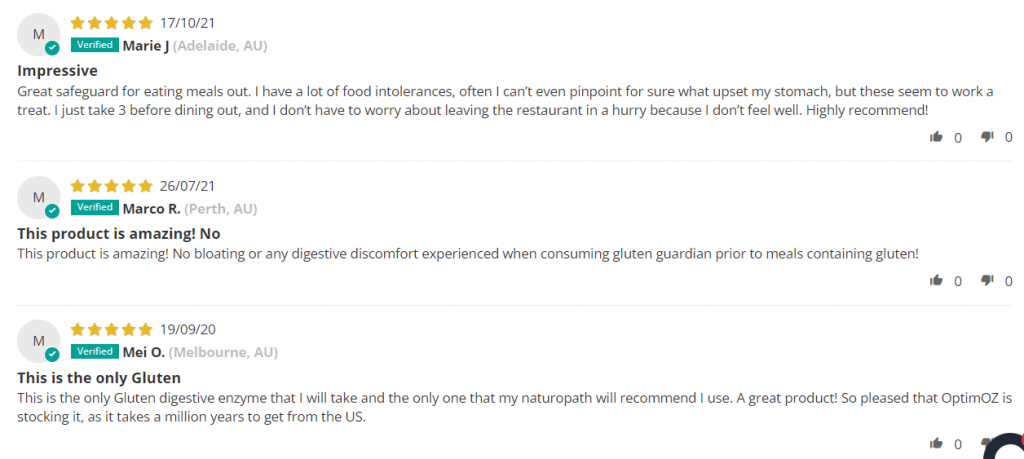Select reviewer name Mei O.

[x=144, y=353]
